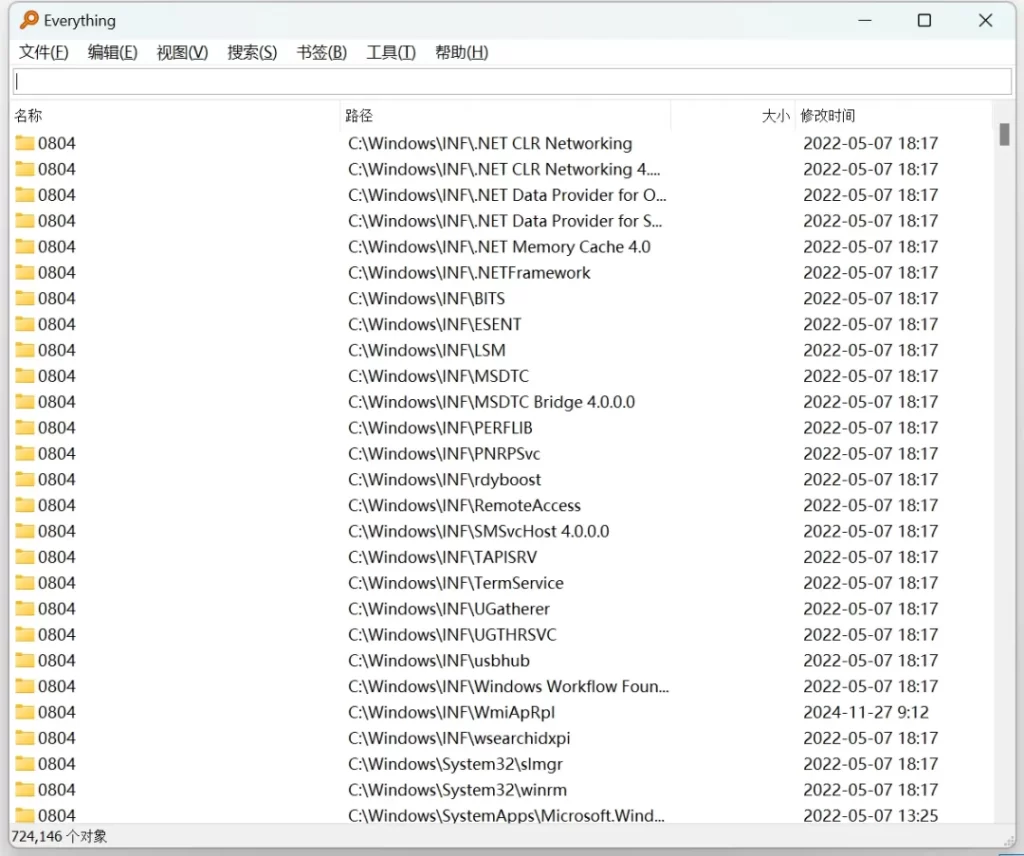Select folder icon for INF\TAPISRV row
This screenshot has width=1024, height=856.
point(25,557)
